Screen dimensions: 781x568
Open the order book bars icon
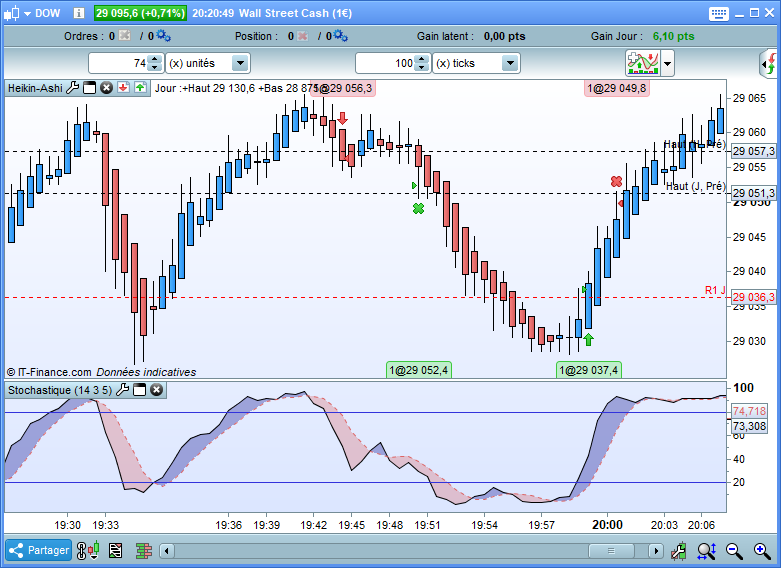tap(144, 551)
